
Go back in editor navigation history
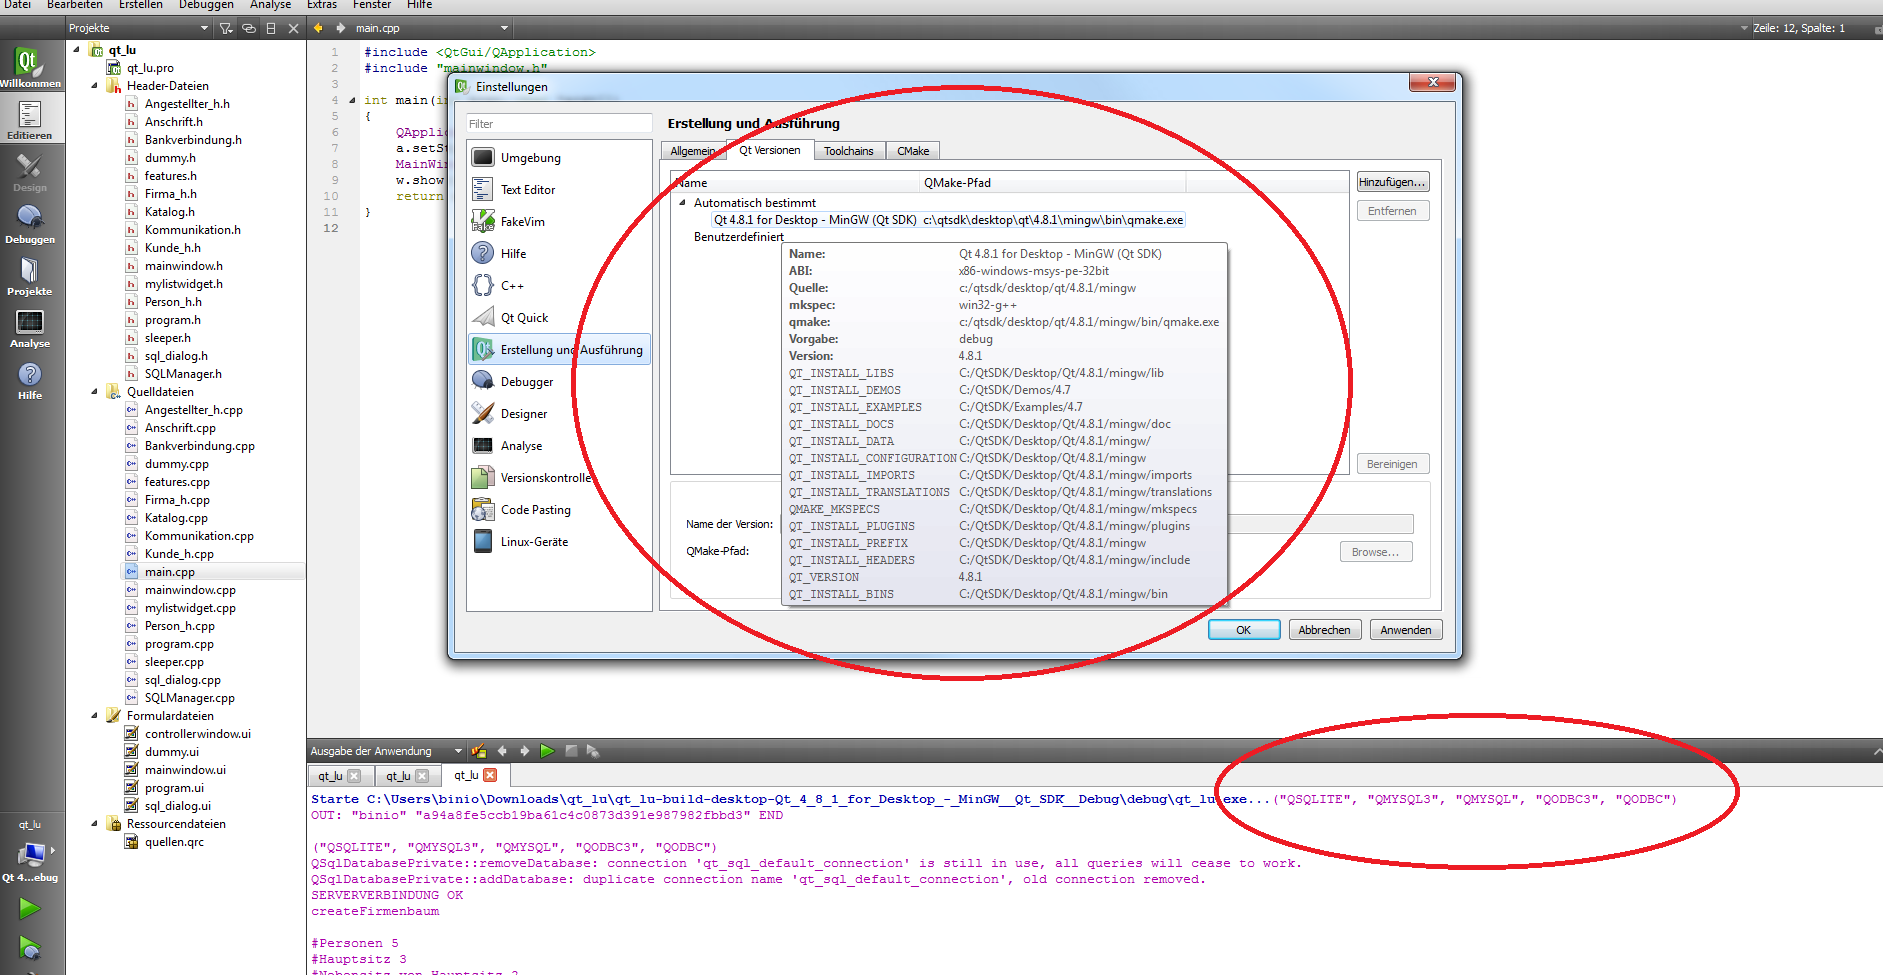click(x=318, y=28)
